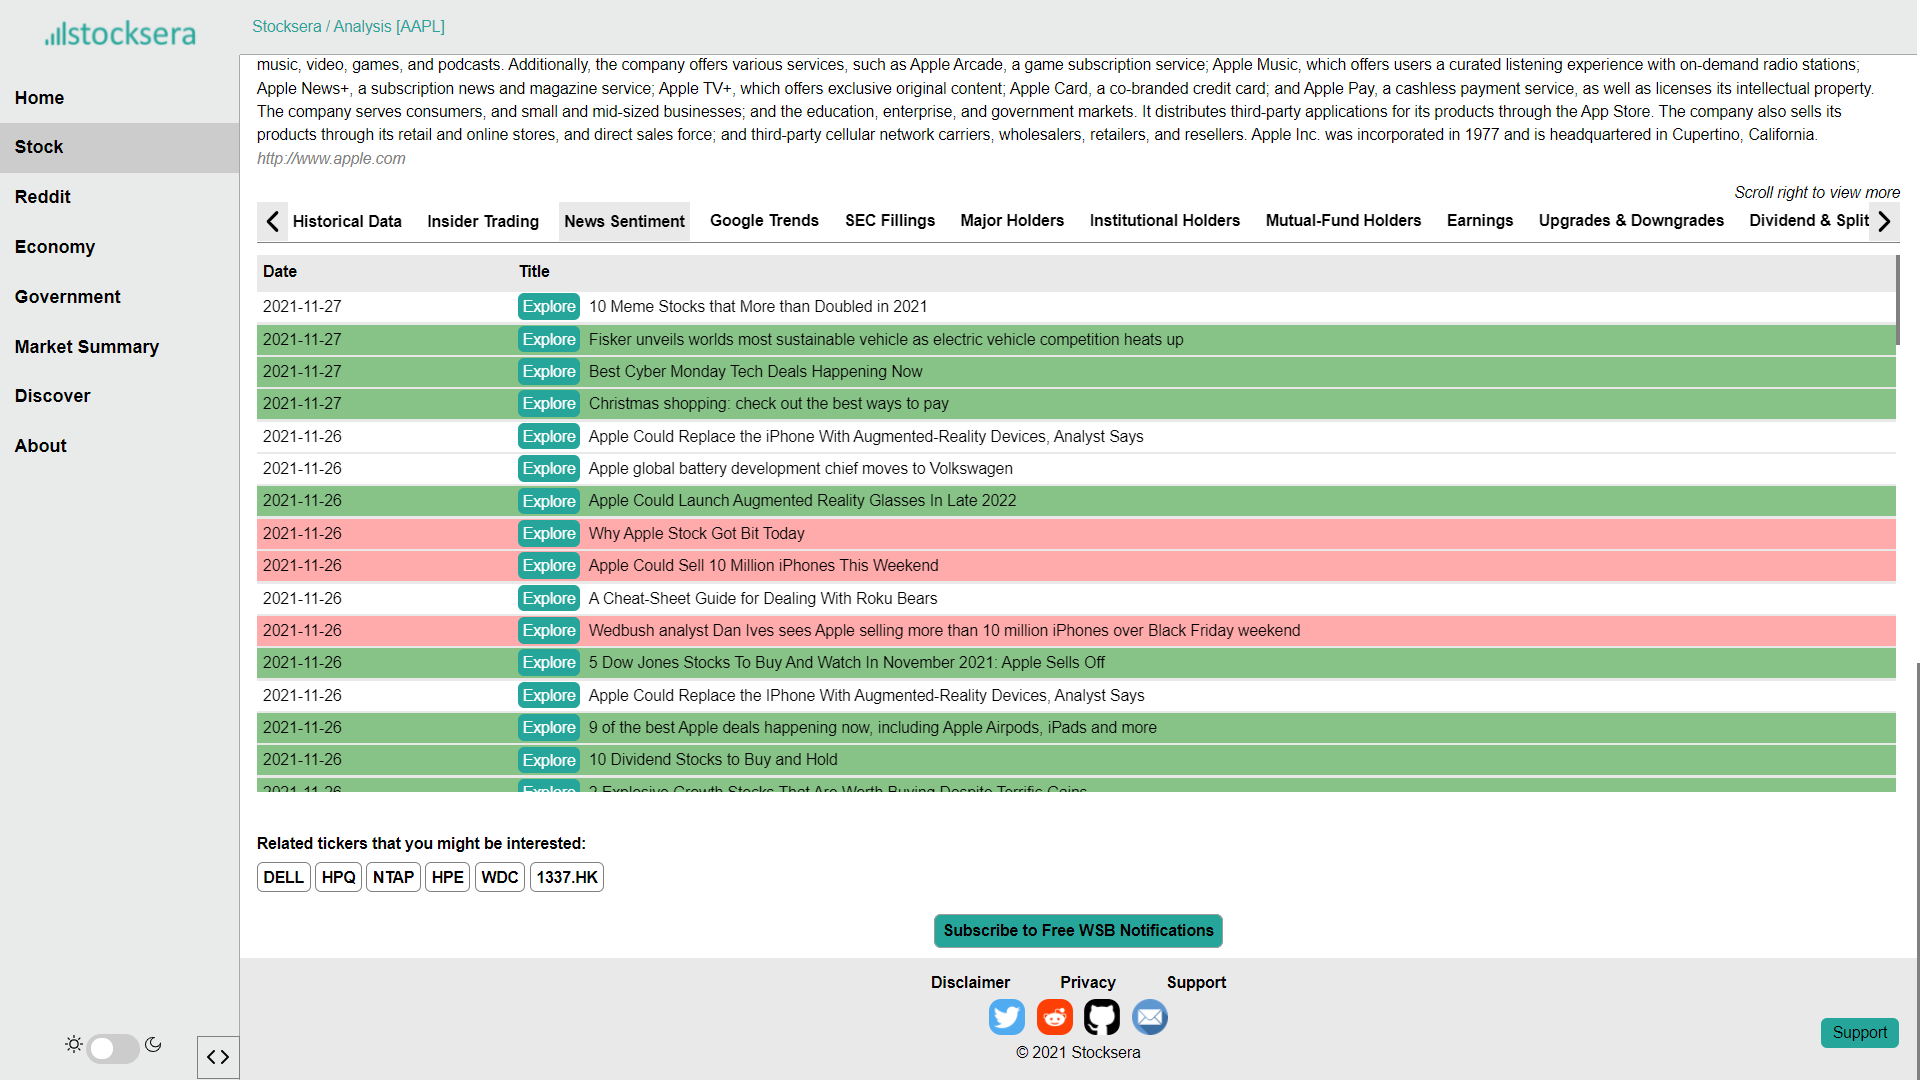Click Subscribe to Free WSB Notifications
This screenshot has height=1080, width=1920.
click(1078, 930)
